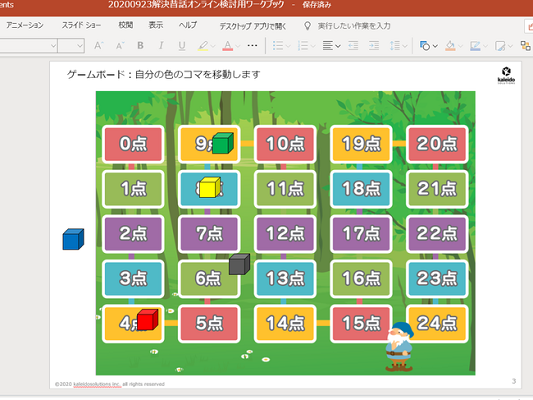Click the デスクトップ アプリで開く button
The image size is (533, 400).
point(253,26)
